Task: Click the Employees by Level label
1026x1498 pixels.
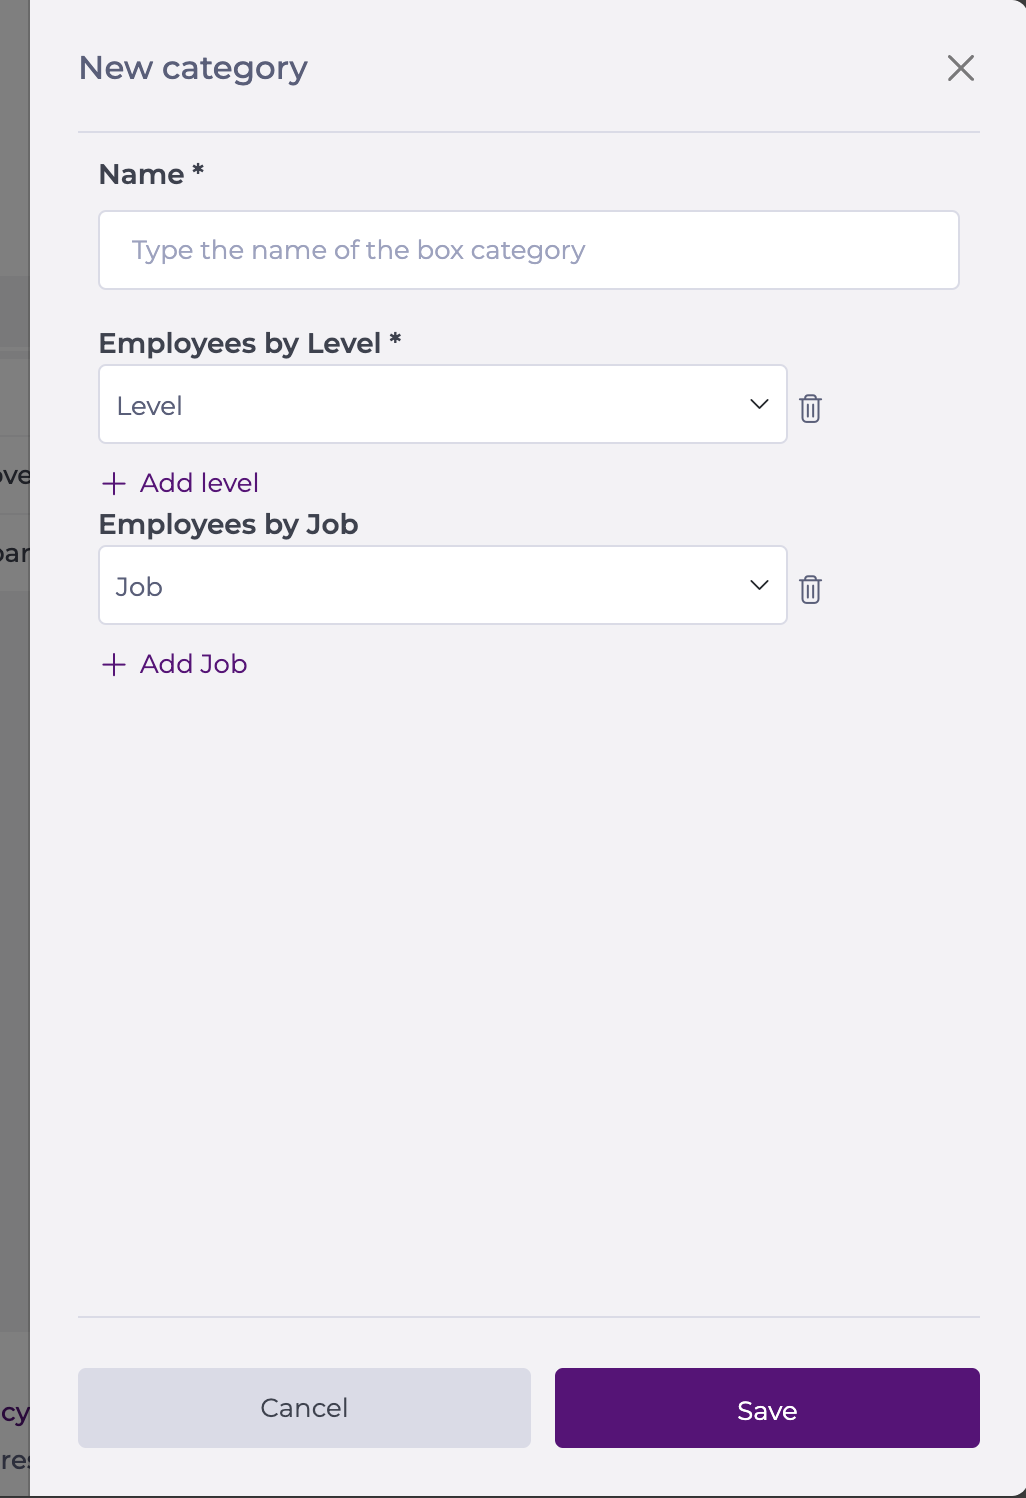Action: point(240,343)
